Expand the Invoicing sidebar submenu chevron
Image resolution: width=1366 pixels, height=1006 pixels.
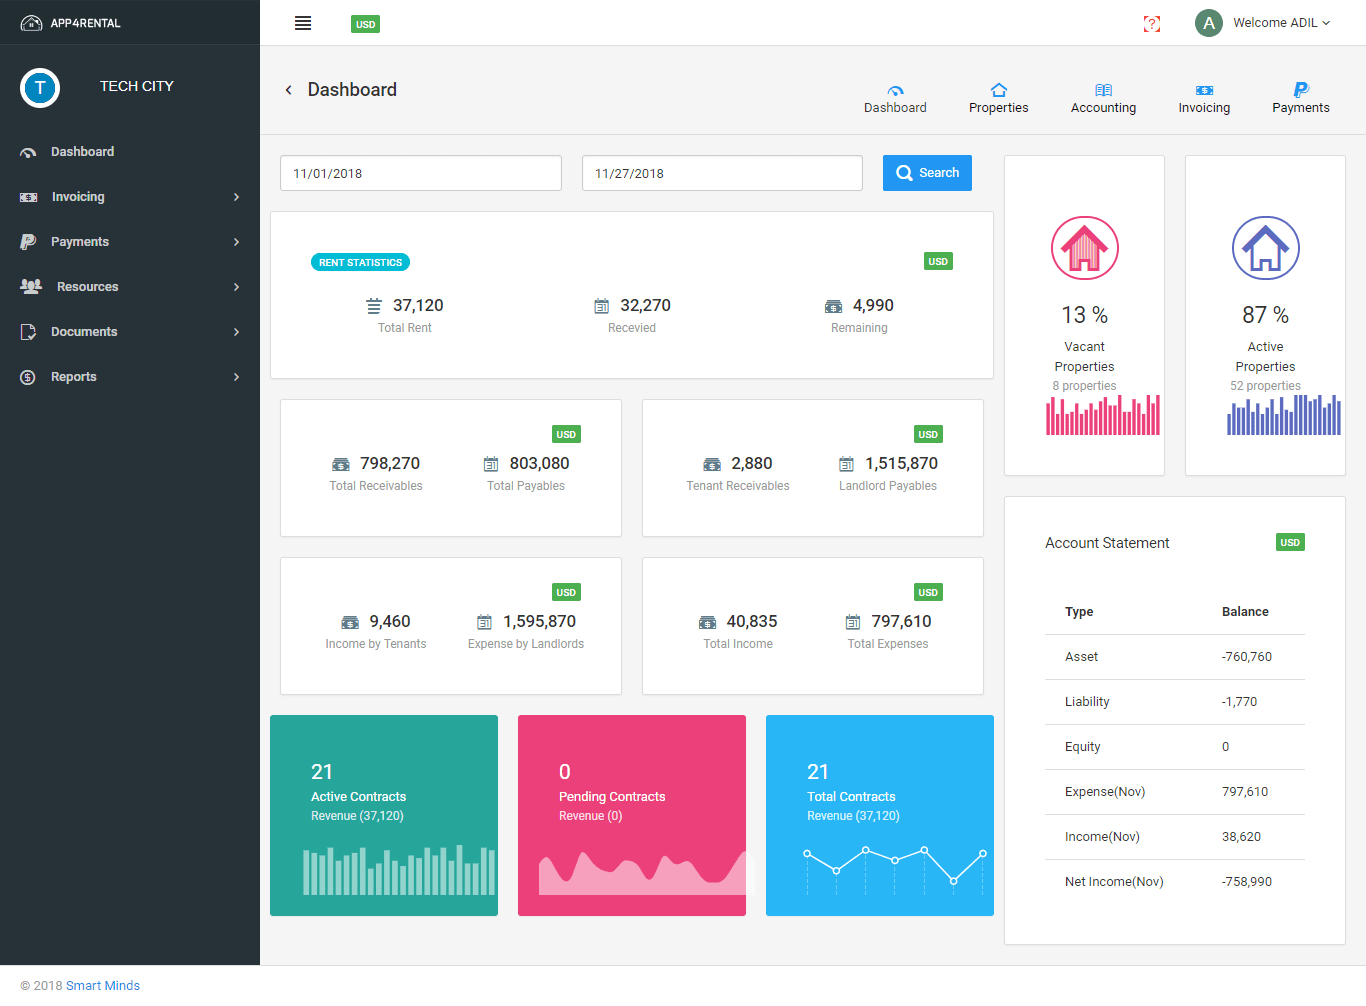(236, 197)
